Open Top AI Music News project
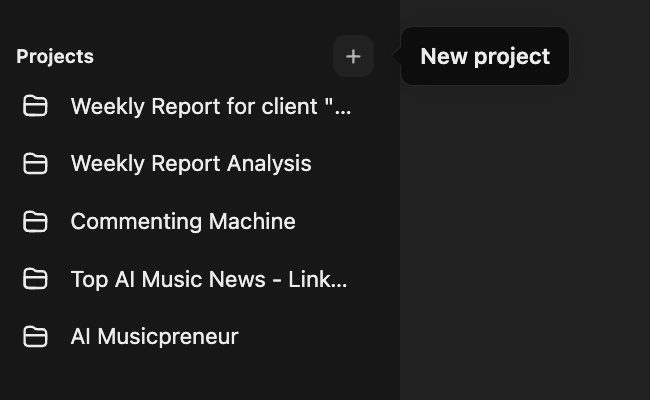The width and height of the screenshot is (650, 400). pos(209,279)
